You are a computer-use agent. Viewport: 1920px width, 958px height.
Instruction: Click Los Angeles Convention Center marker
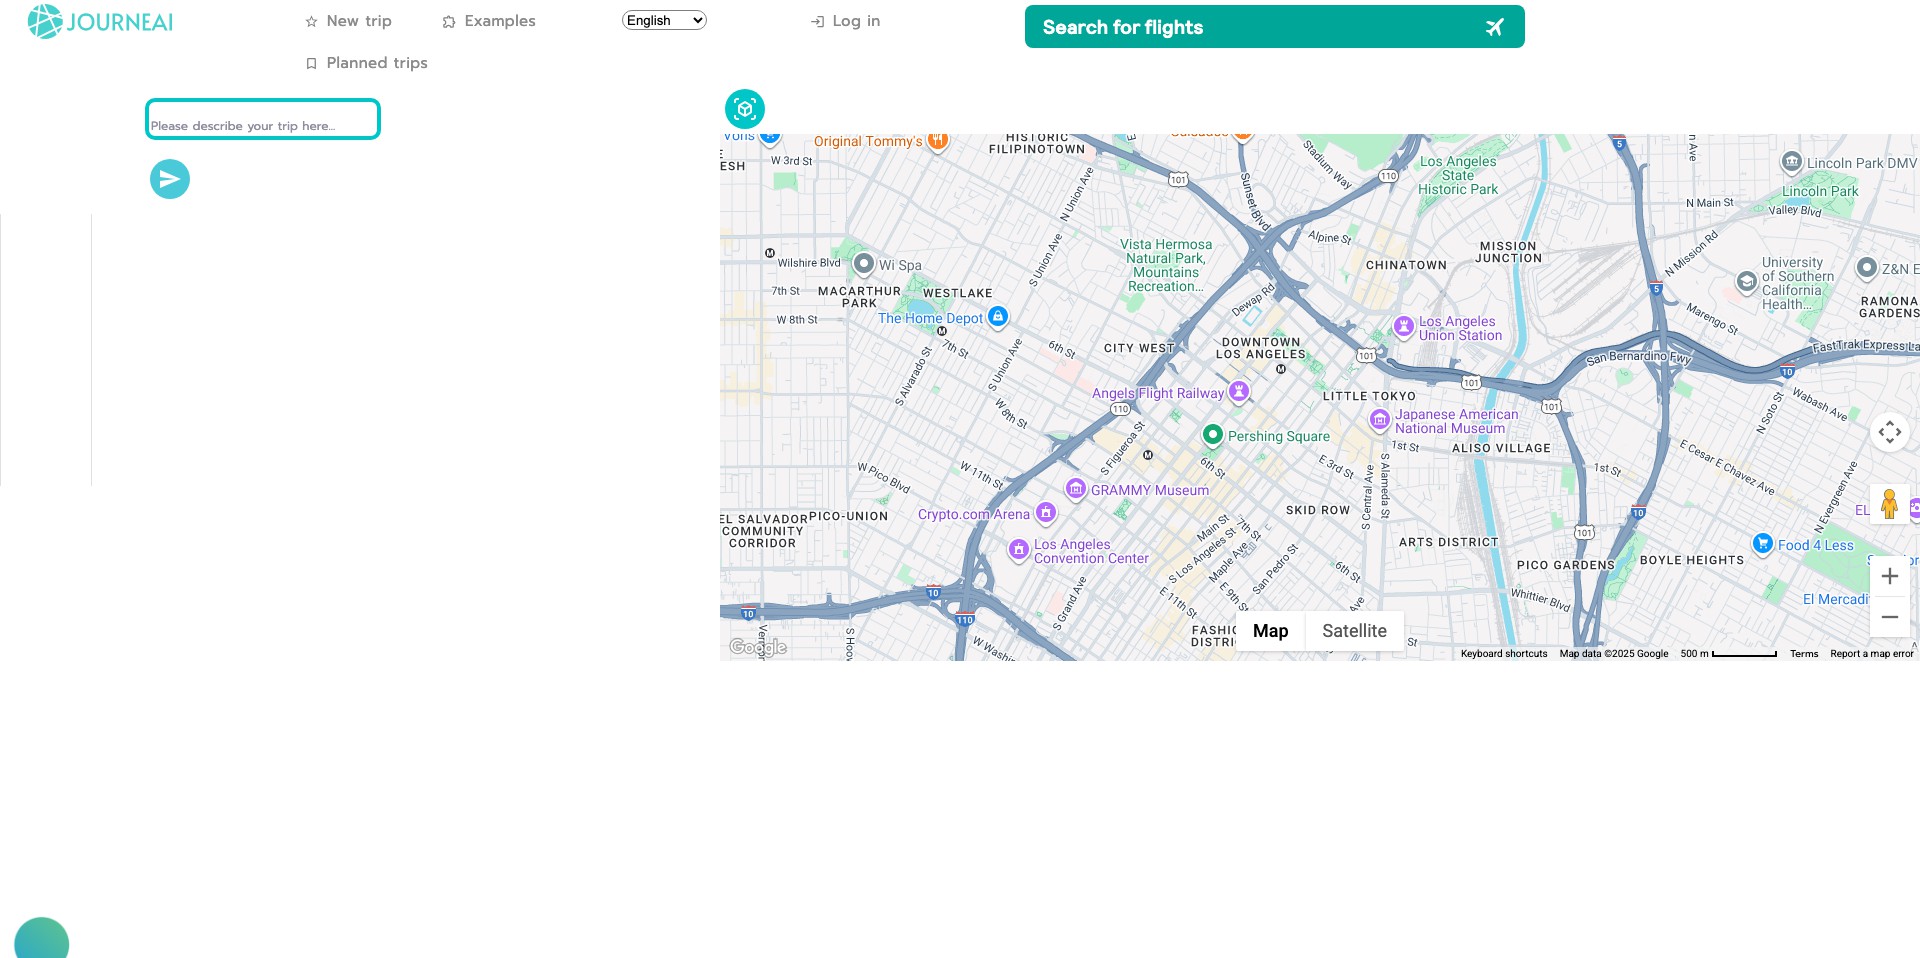1018,549
